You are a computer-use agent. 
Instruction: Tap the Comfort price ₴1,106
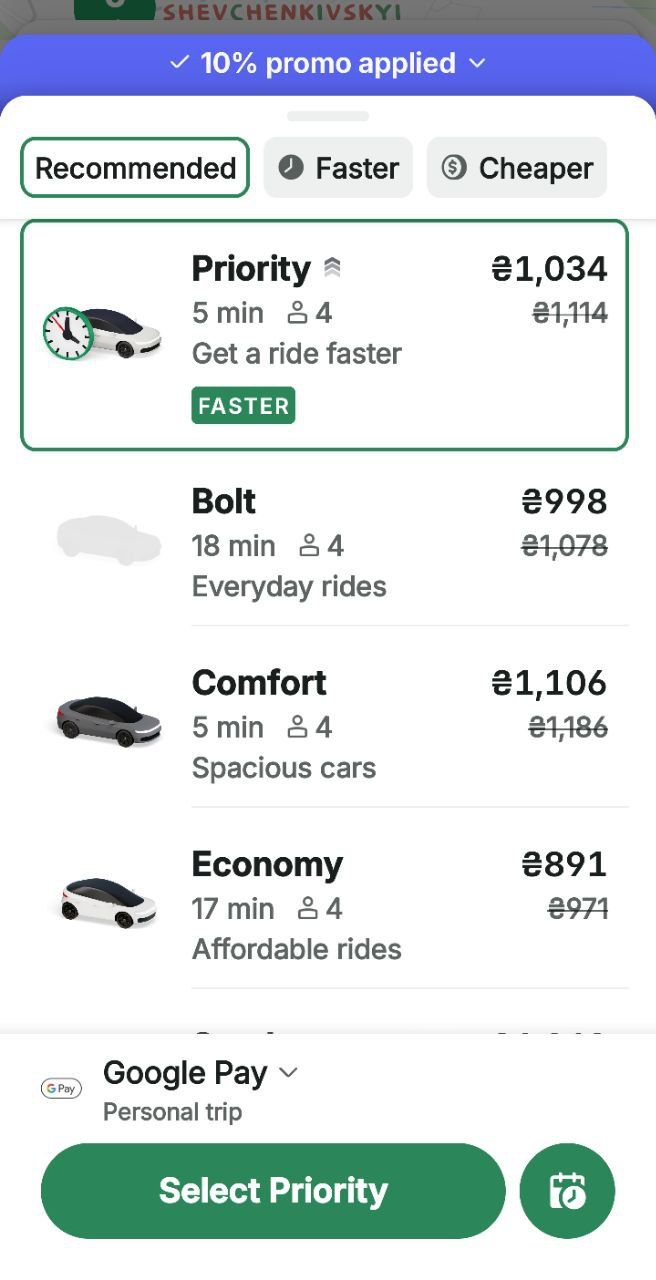tap(549, 683)
